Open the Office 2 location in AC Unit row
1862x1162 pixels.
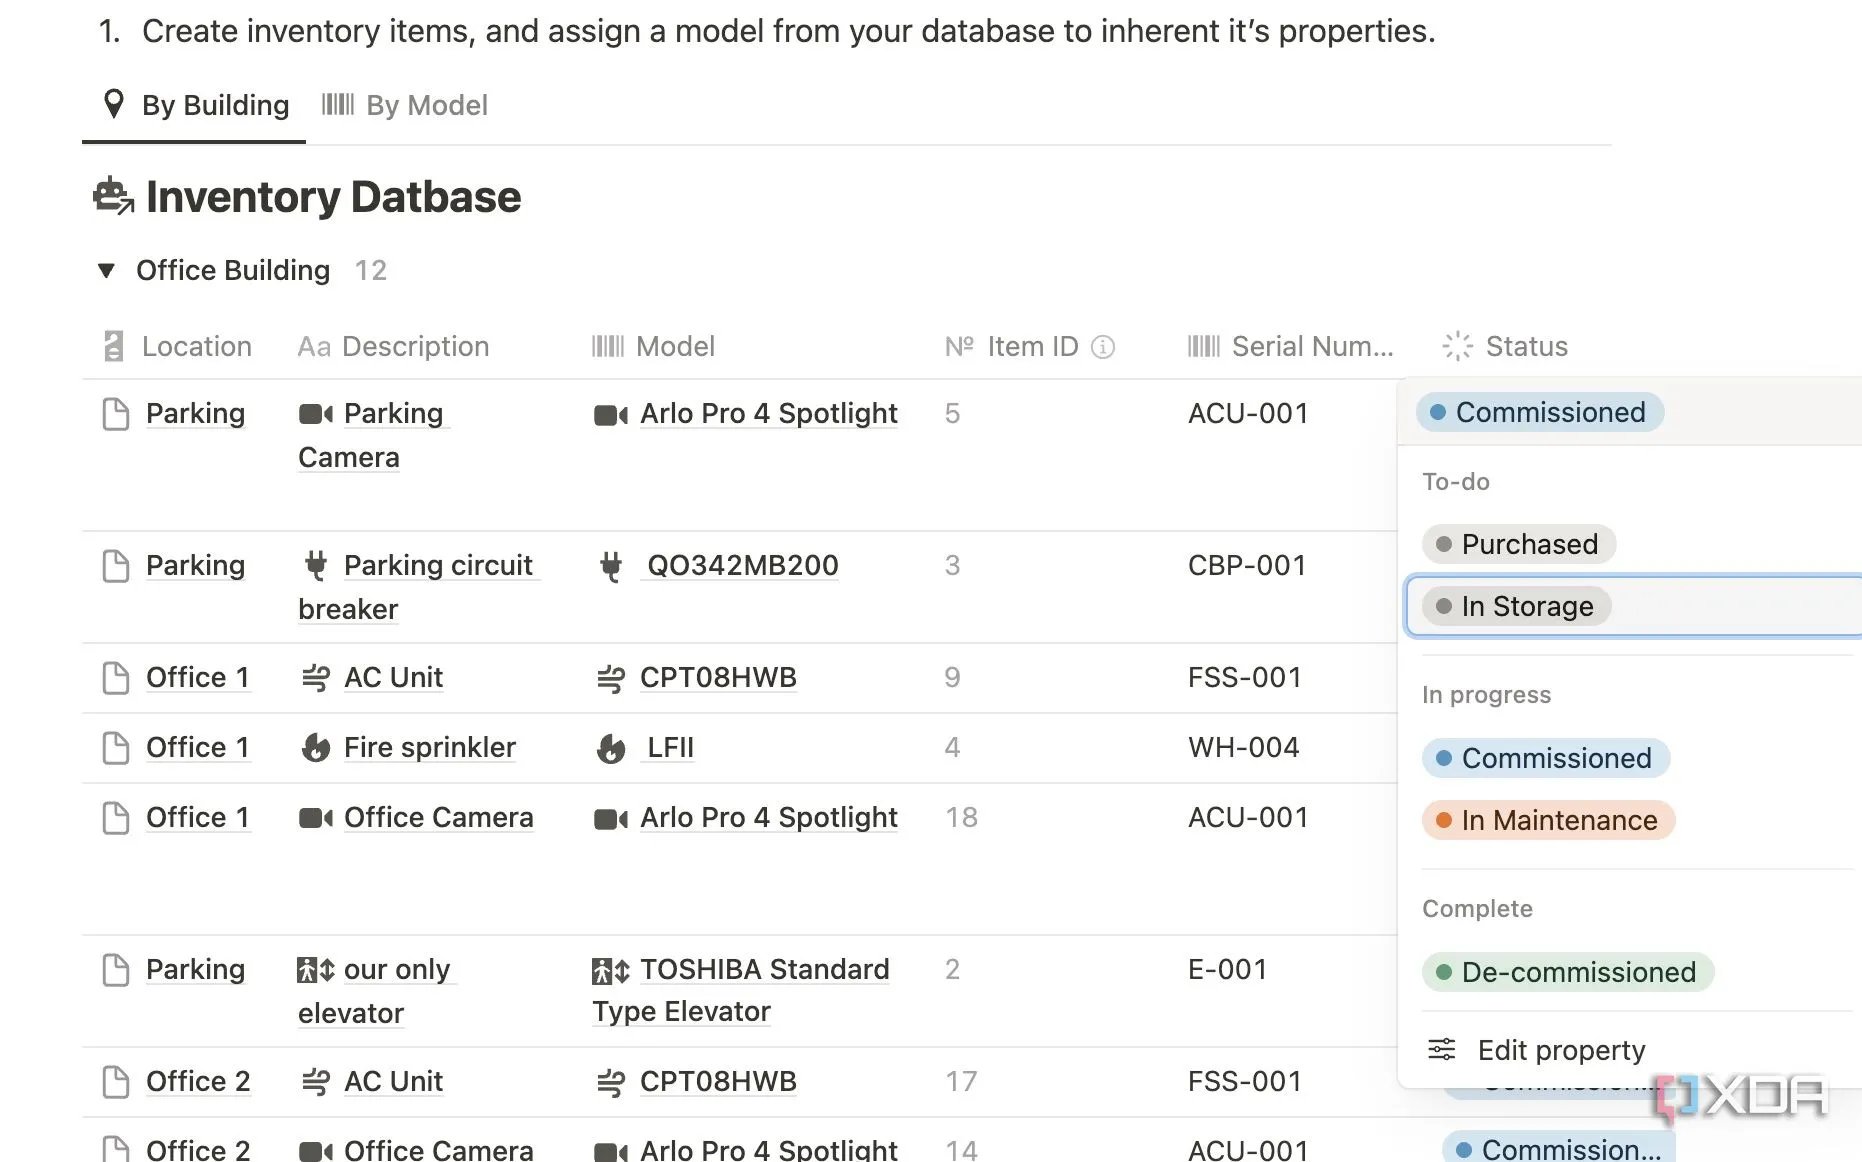coord(198,1081)
